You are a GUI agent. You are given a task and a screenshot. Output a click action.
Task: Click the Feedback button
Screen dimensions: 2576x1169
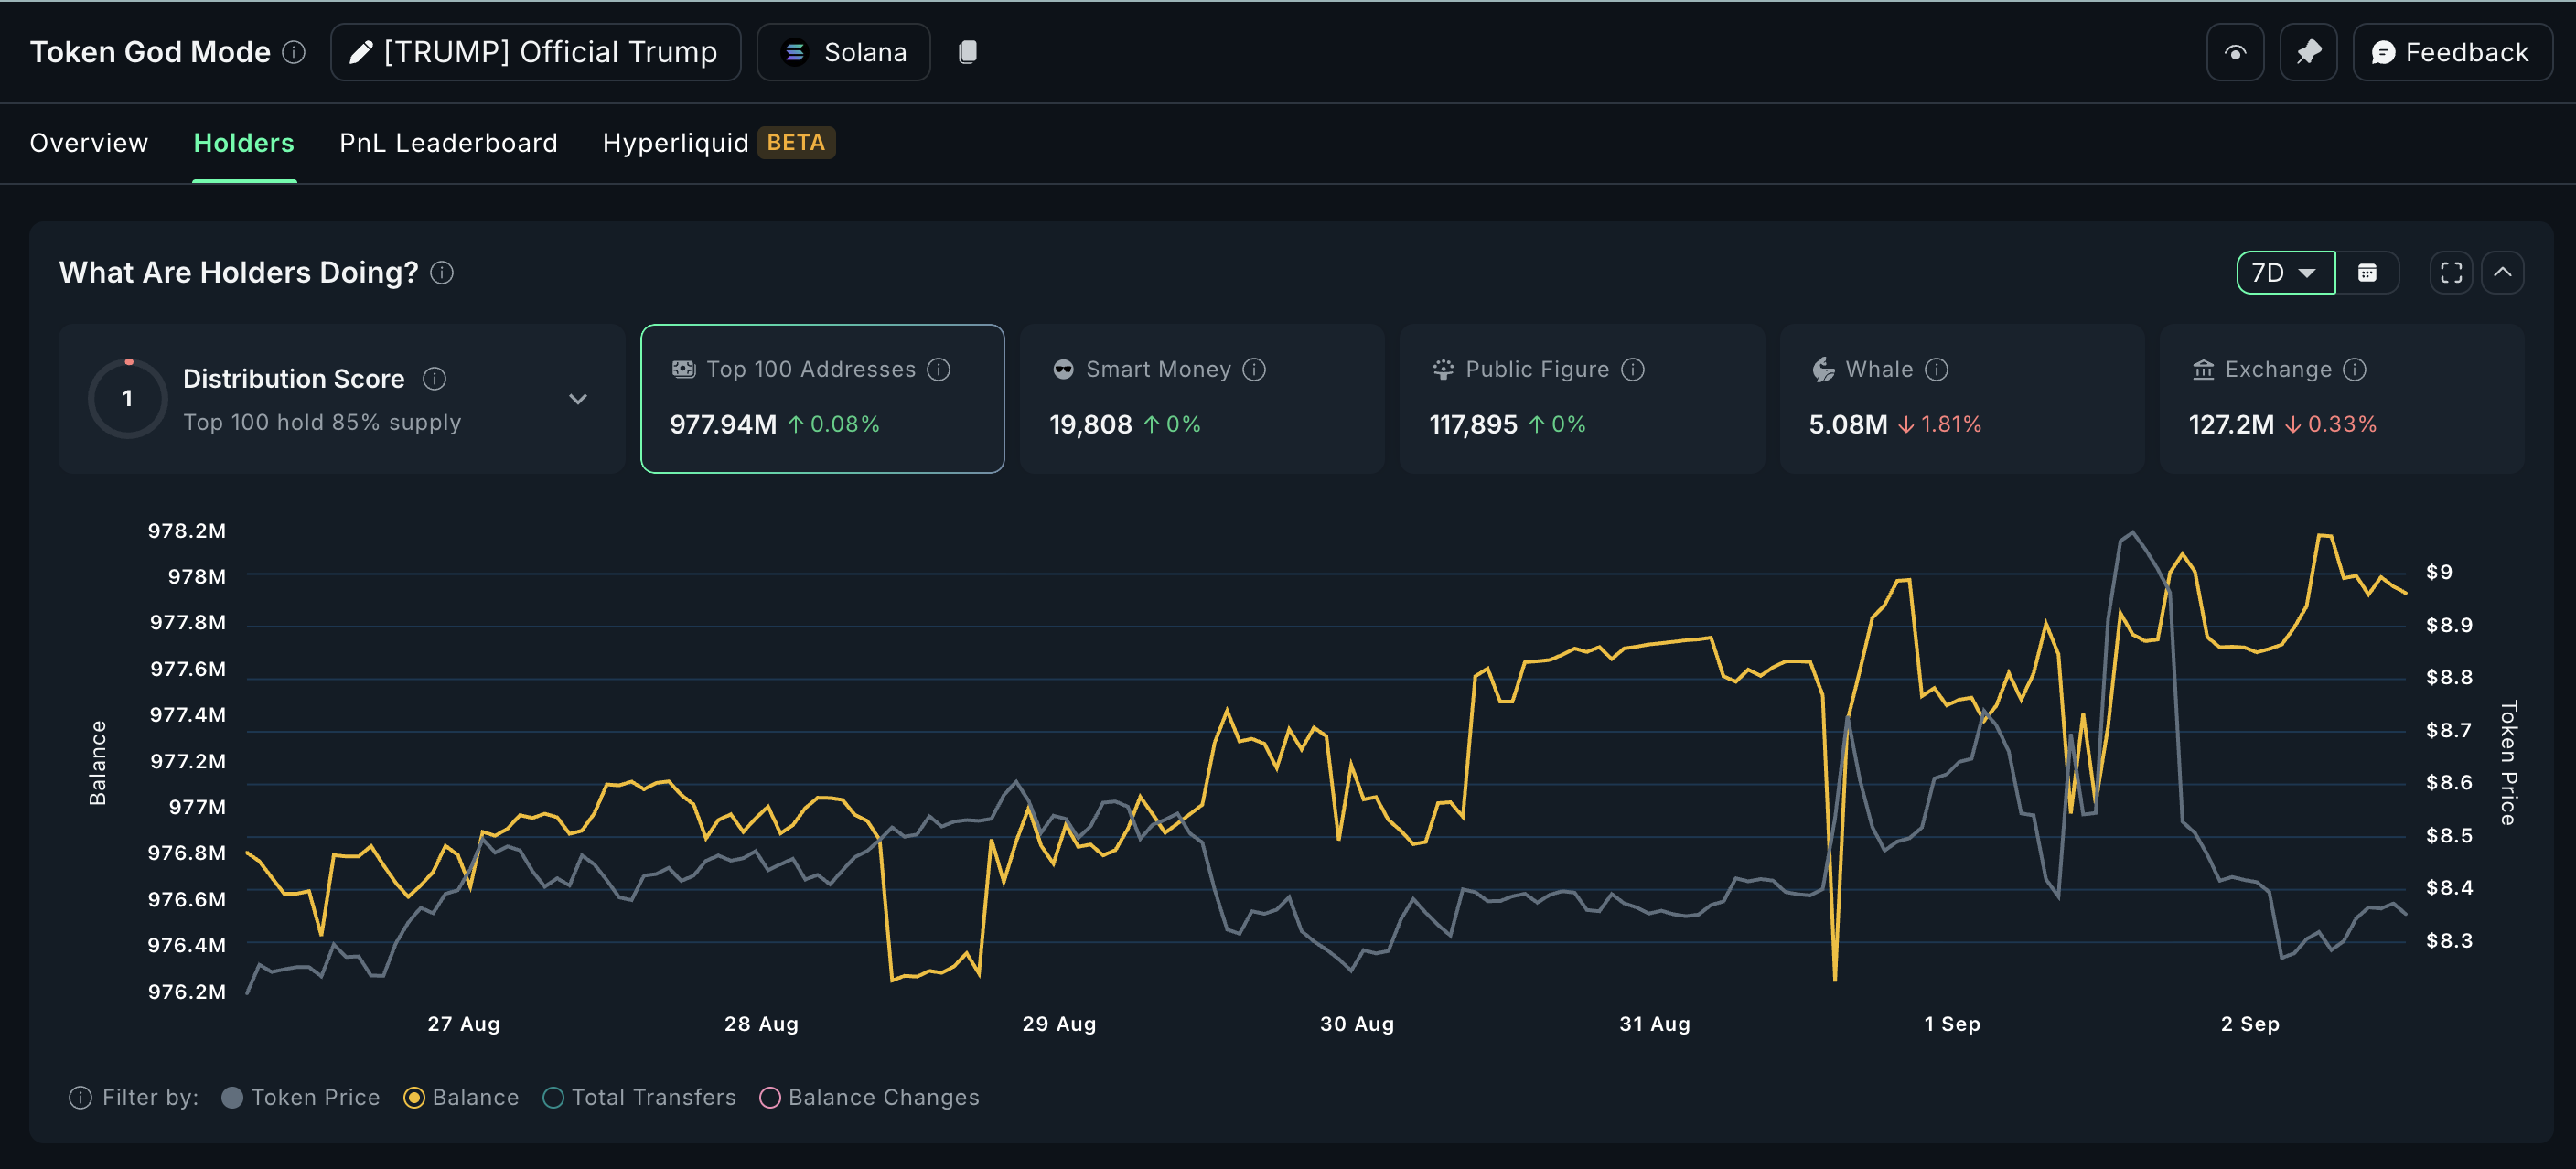(x=2451, y=52)
